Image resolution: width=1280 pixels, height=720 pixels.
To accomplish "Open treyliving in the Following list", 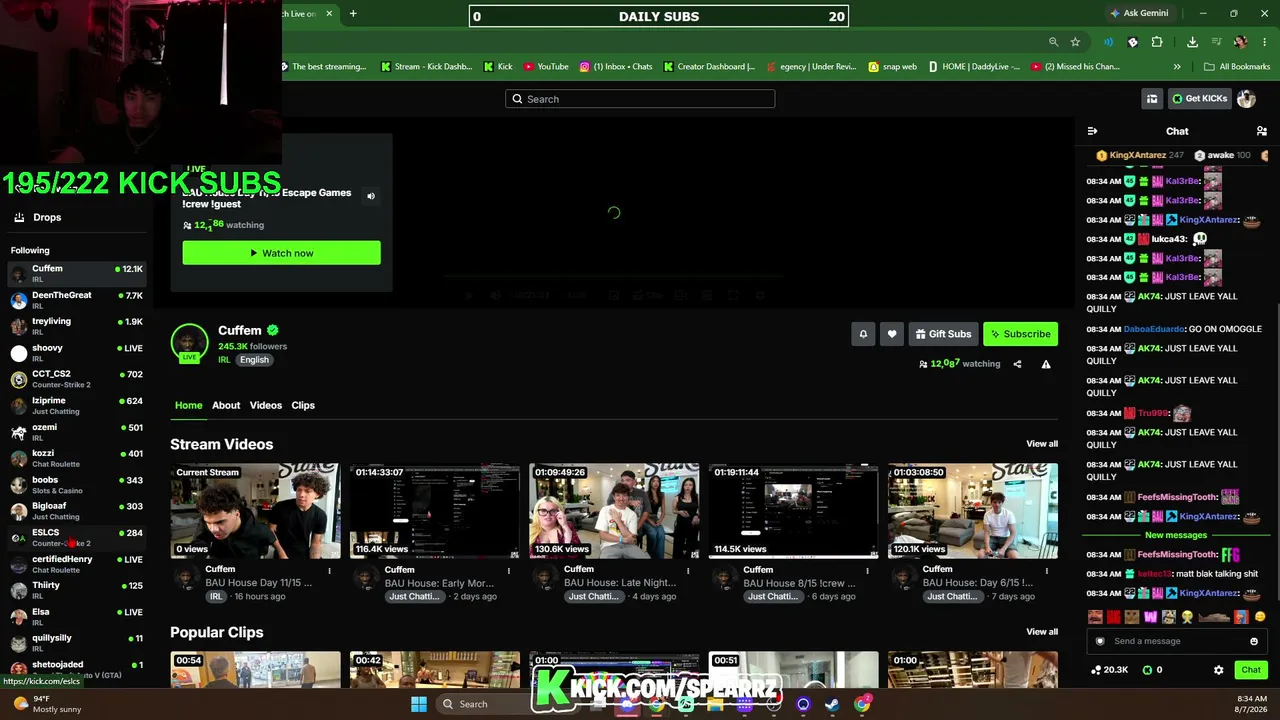I will click(x=78, y=326).
